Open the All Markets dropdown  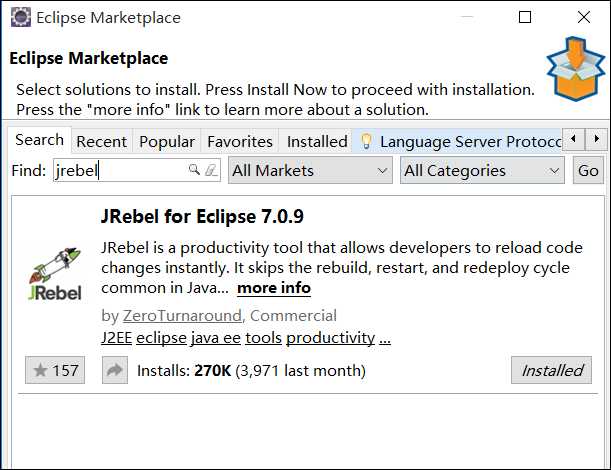point(310,170)
